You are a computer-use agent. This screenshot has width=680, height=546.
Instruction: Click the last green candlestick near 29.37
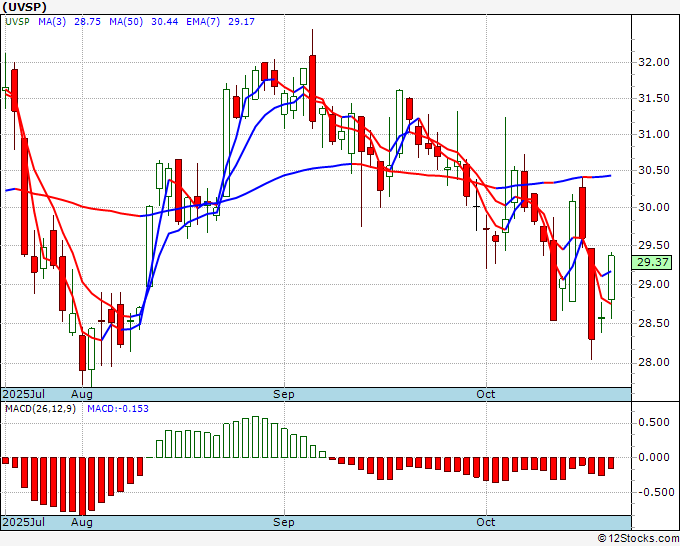click(x=611, y=278)
